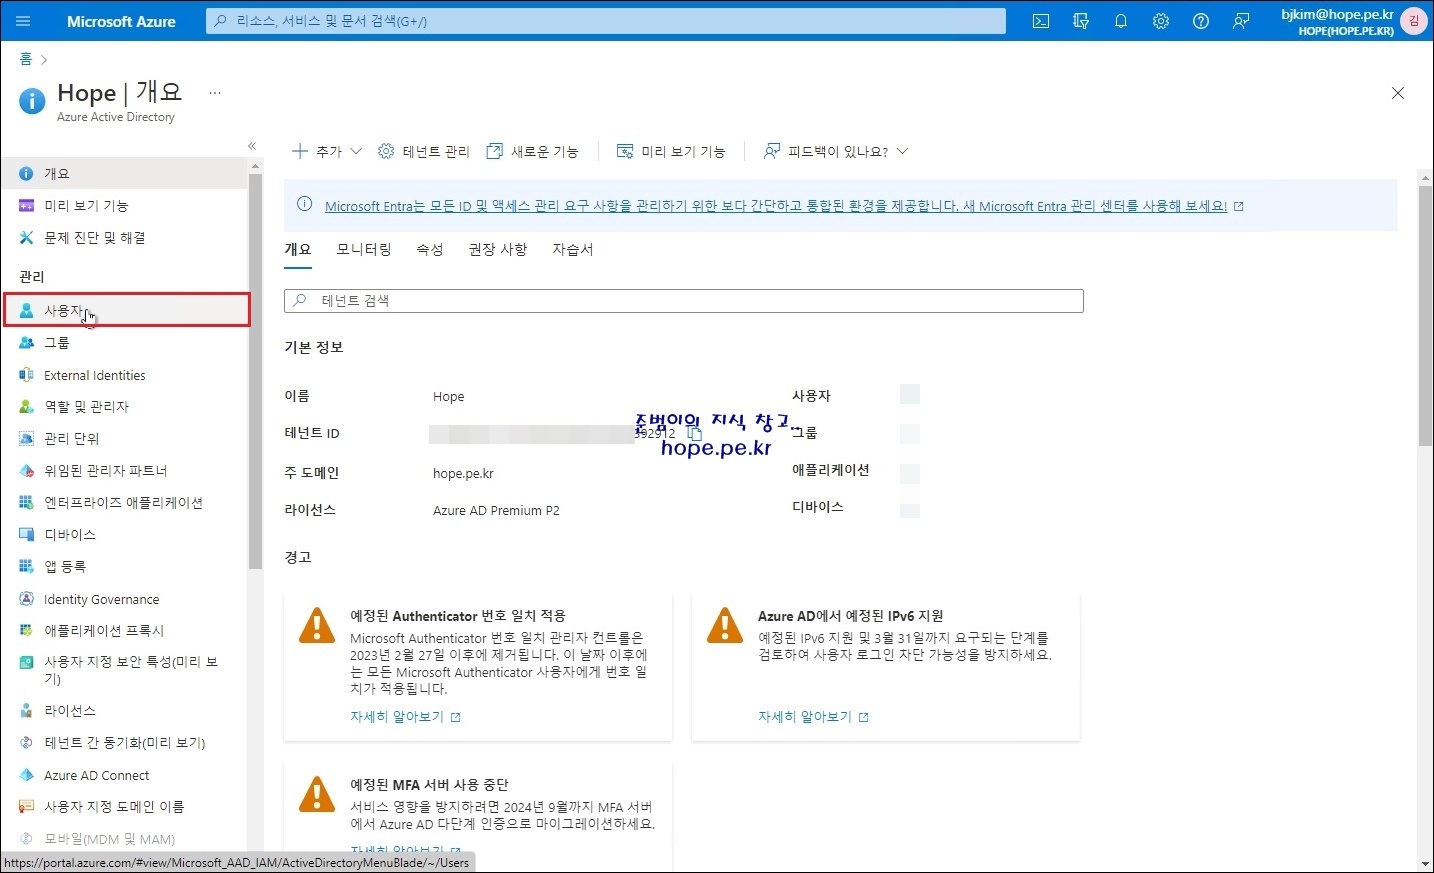The image size is (1434, 873).
Task: Open portal settings gear
Action: (1161, 21)
